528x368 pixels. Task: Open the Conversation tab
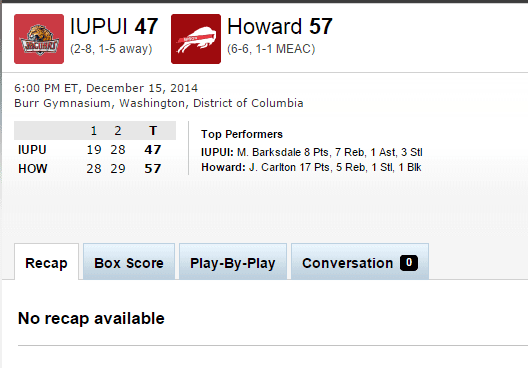pos(360,262)
